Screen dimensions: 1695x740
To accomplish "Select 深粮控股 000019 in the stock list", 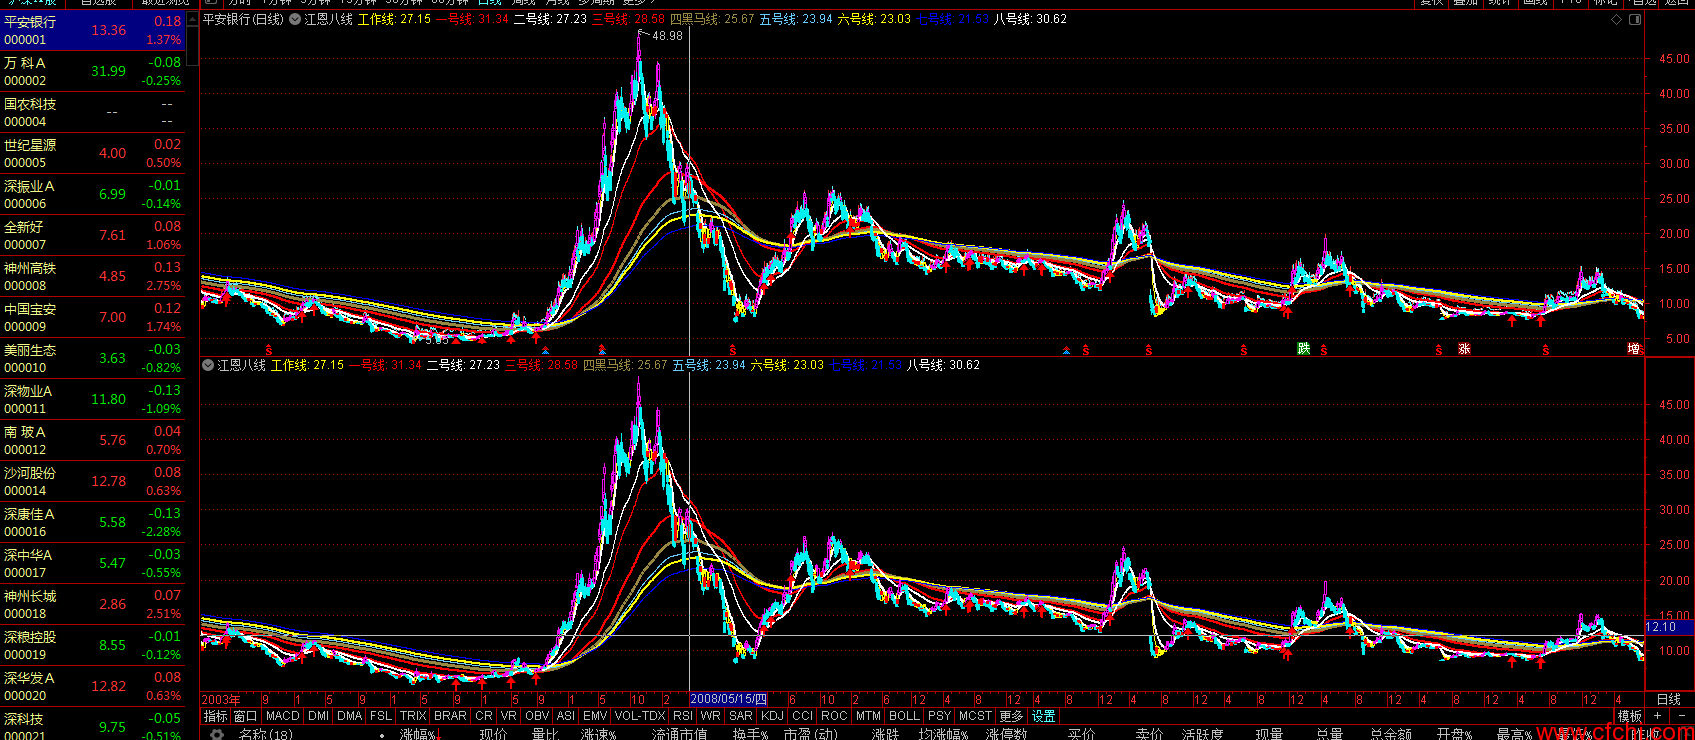I will tap(93, 645).
